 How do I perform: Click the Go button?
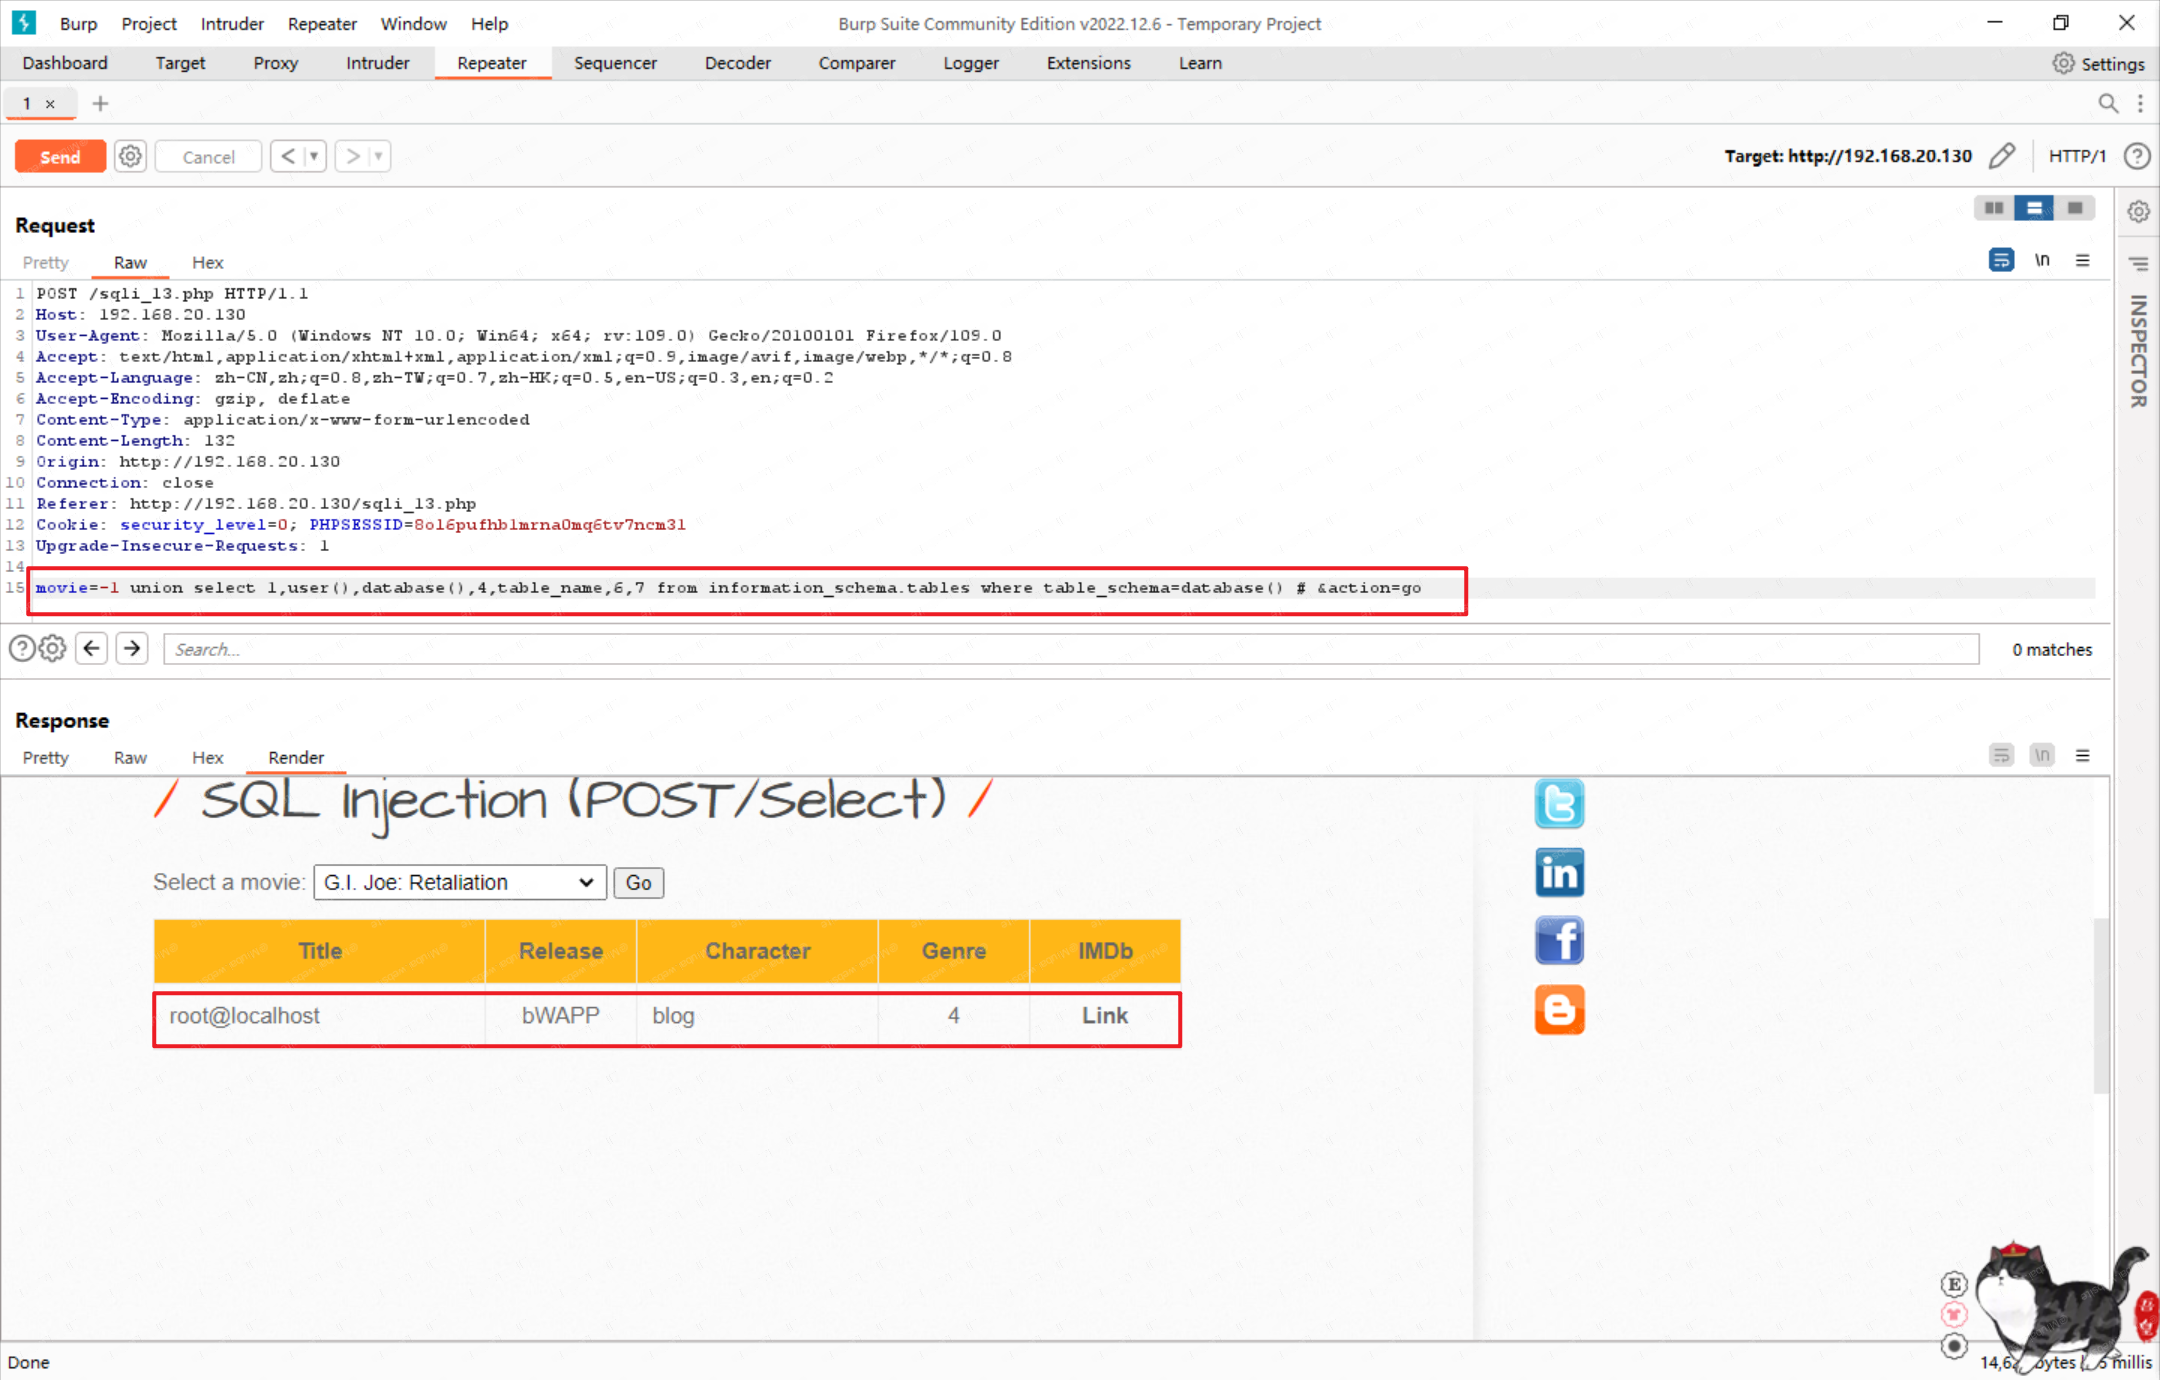638,882
